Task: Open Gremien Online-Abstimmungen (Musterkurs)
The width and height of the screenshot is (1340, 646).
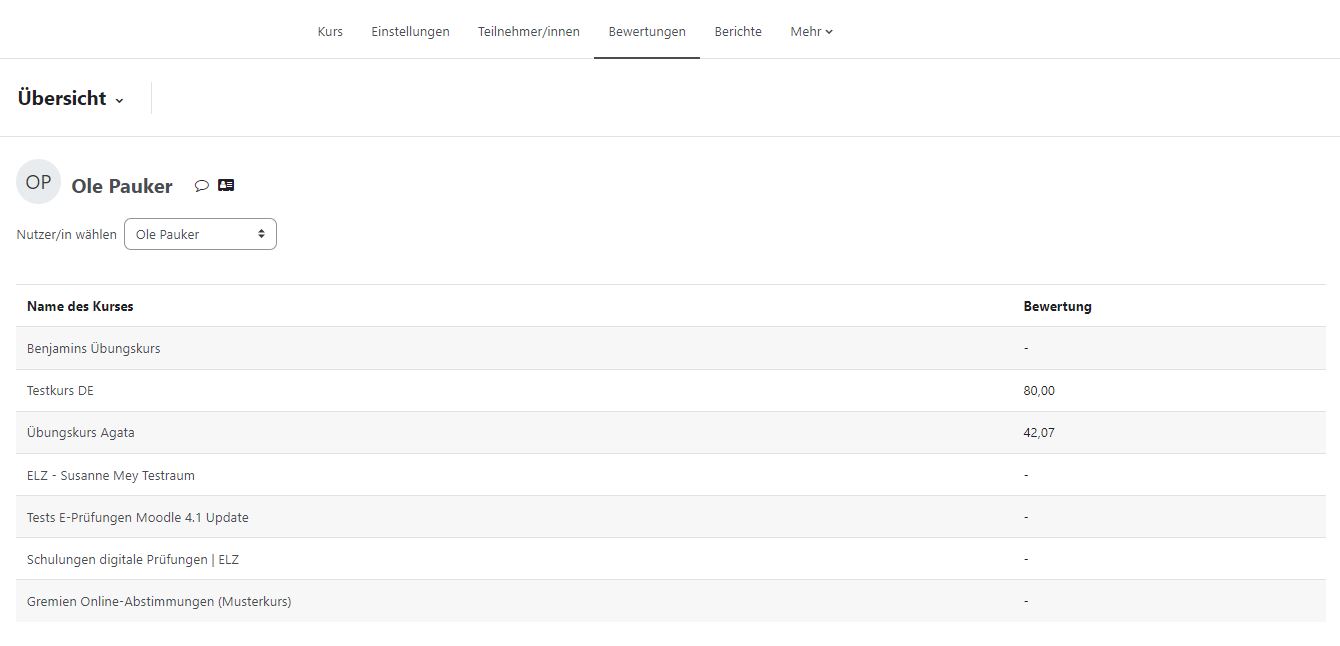Action: [x=159, y=601]
